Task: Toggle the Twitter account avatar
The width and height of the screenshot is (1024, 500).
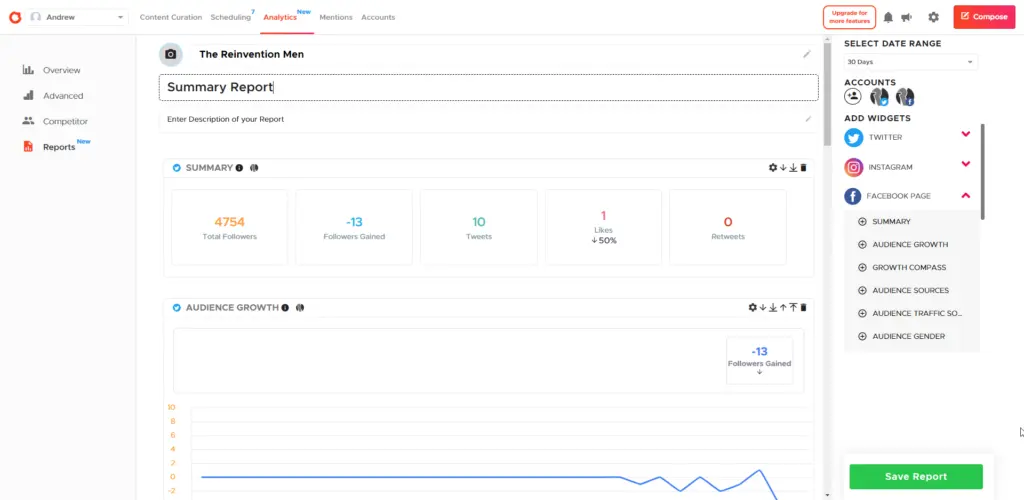Action: [879, 97]
